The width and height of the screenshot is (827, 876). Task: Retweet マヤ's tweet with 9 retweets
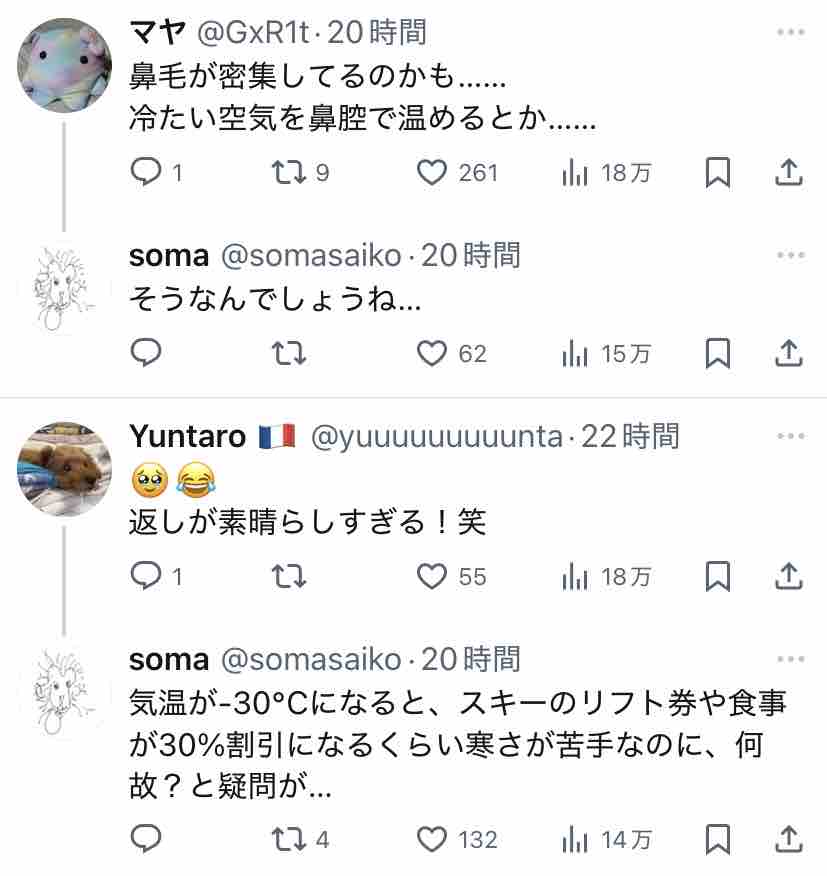[x=289, y=173]
